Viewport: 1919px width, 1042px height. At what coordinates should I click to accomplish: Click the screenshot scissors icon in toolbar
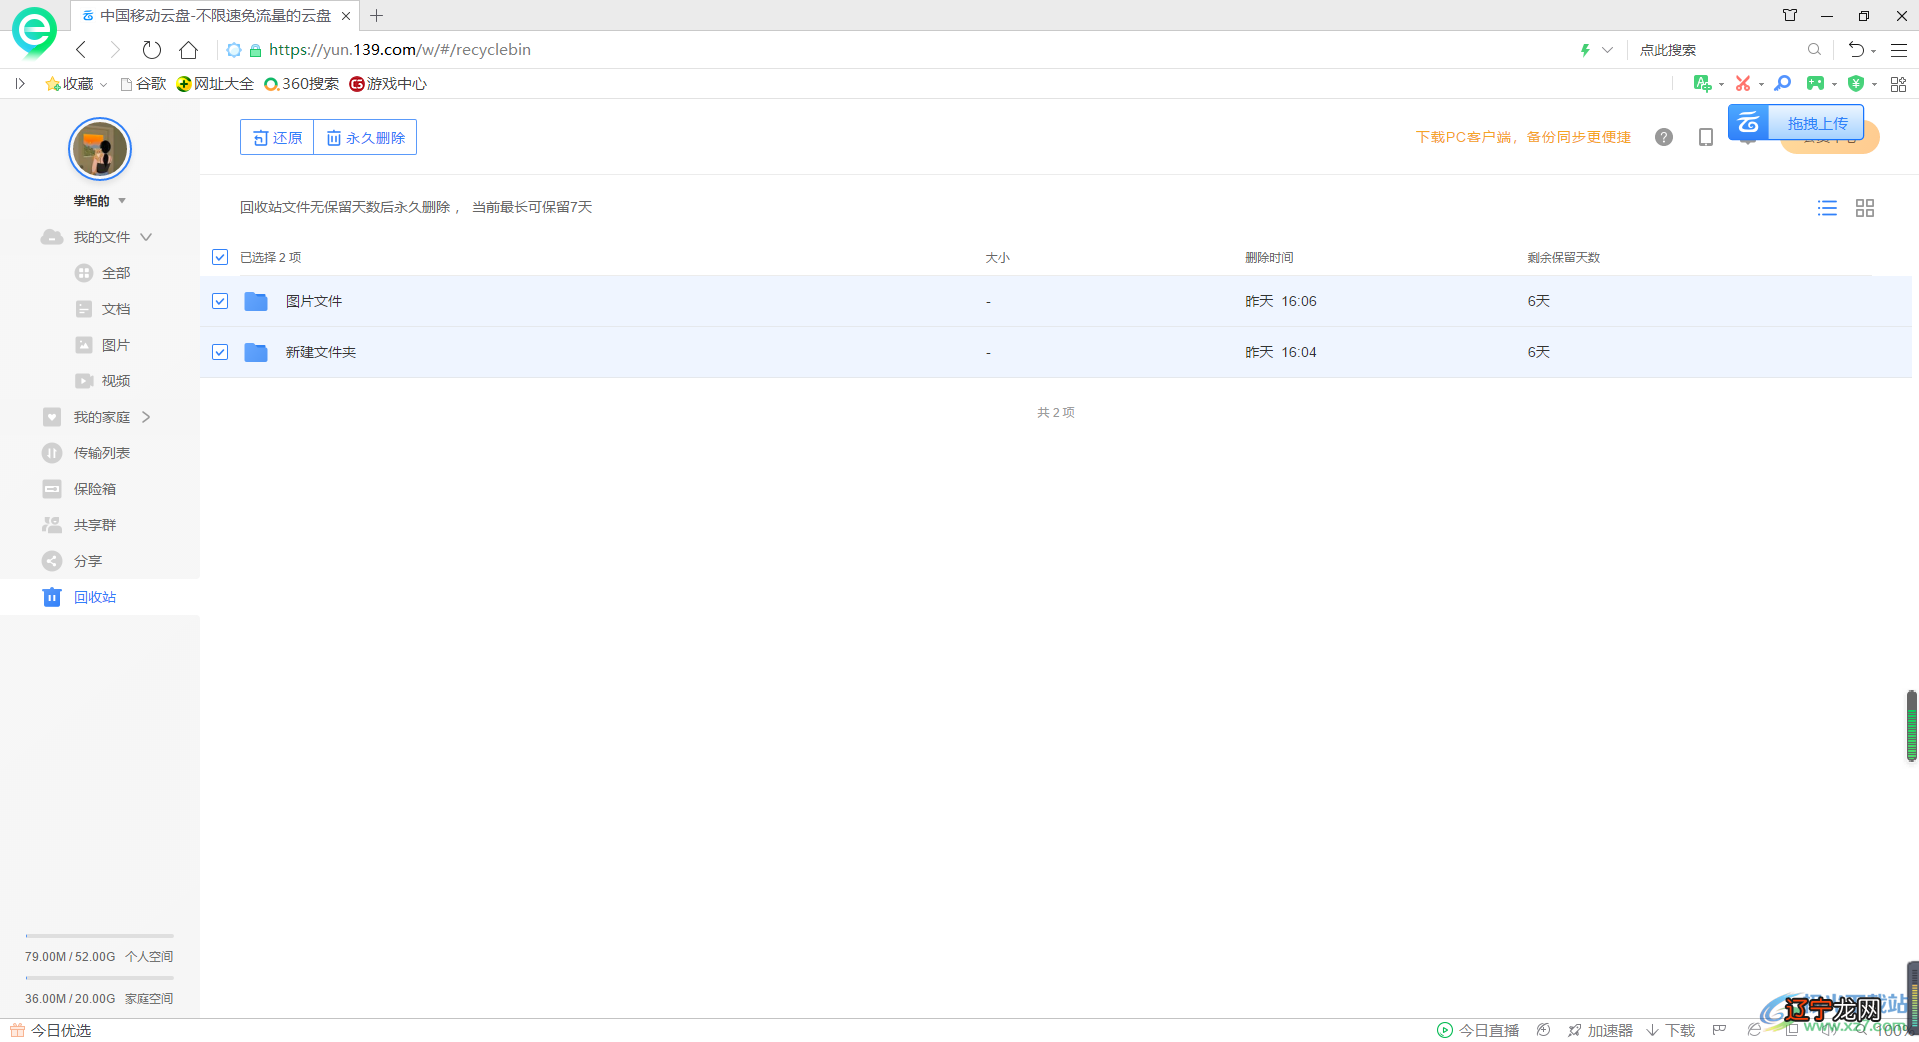point(1742,84)
